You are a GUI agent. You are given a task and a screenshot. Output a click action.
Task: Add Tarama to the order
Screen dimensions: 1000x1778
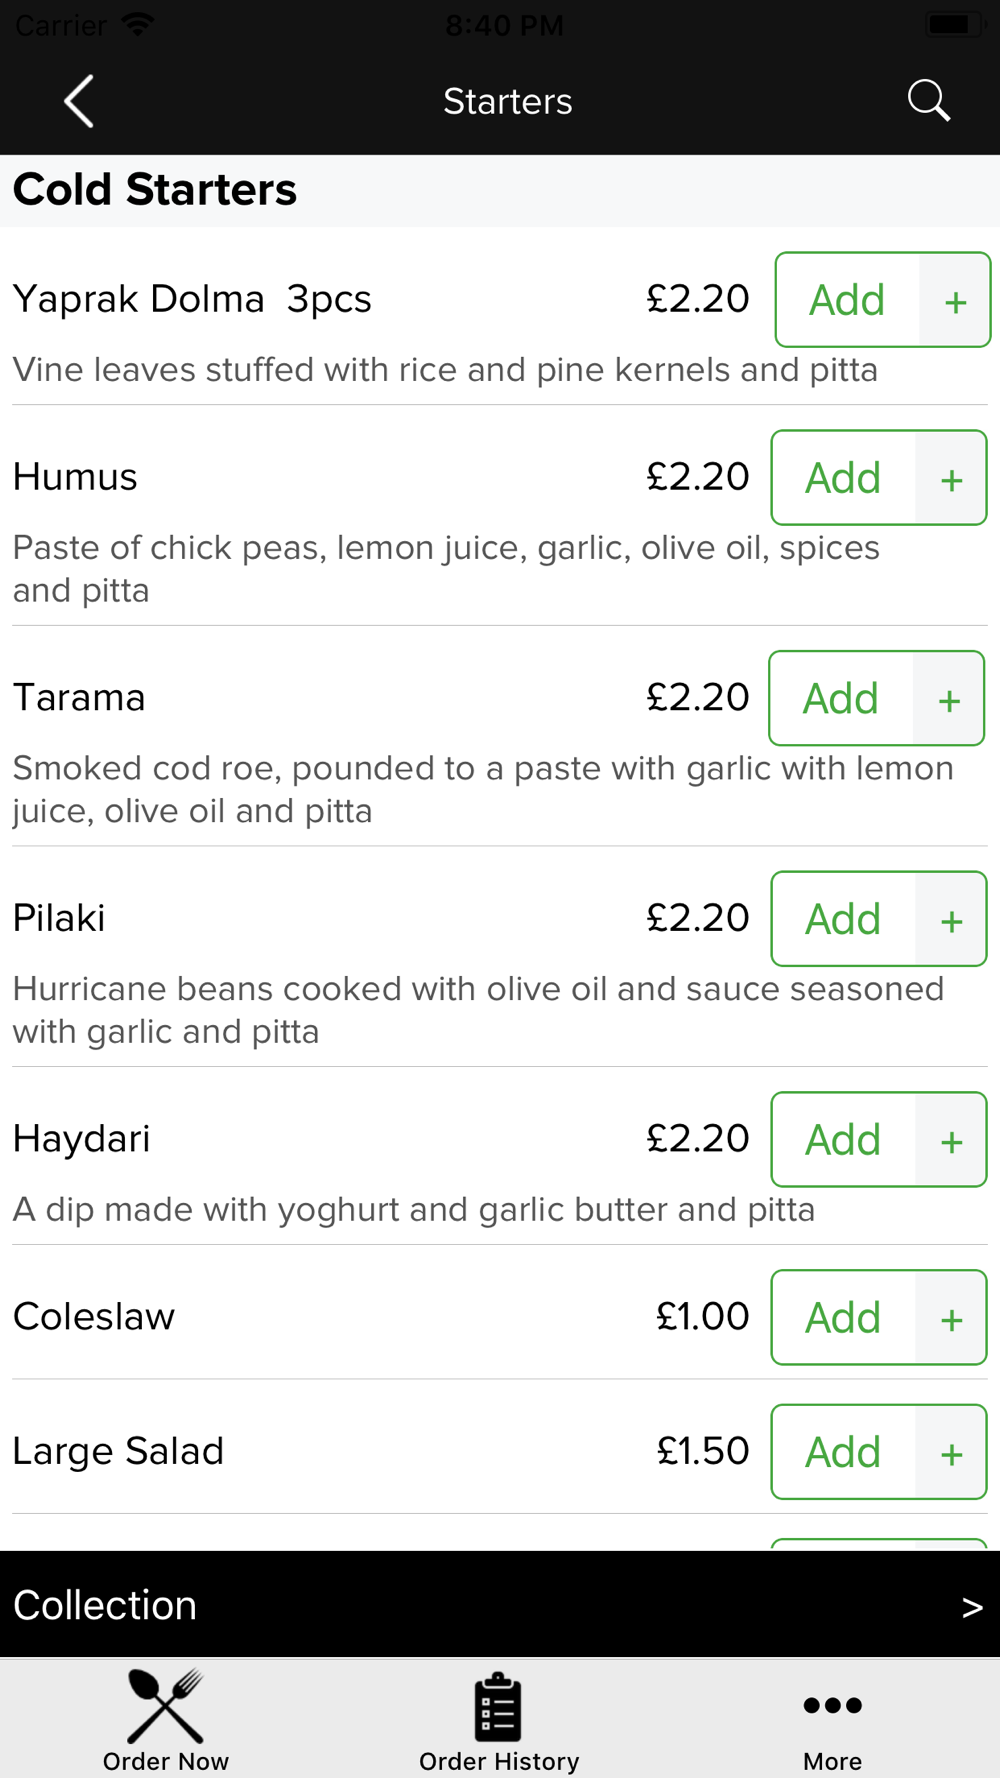click(841, 698)
